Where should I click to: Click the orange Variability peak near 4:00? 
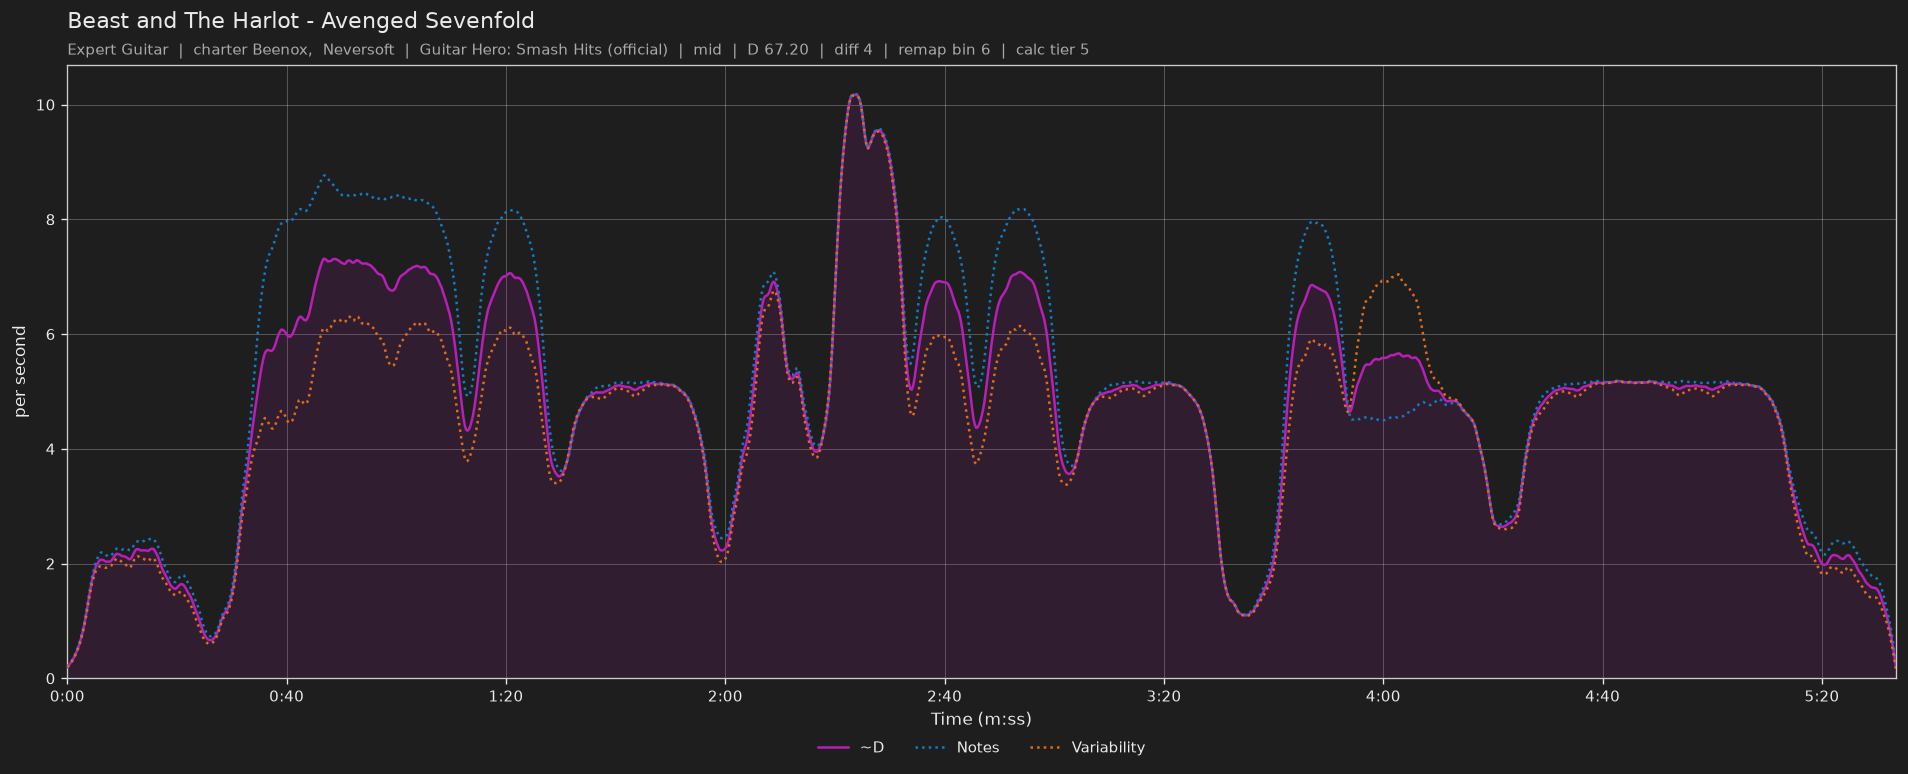(1396, 275)
